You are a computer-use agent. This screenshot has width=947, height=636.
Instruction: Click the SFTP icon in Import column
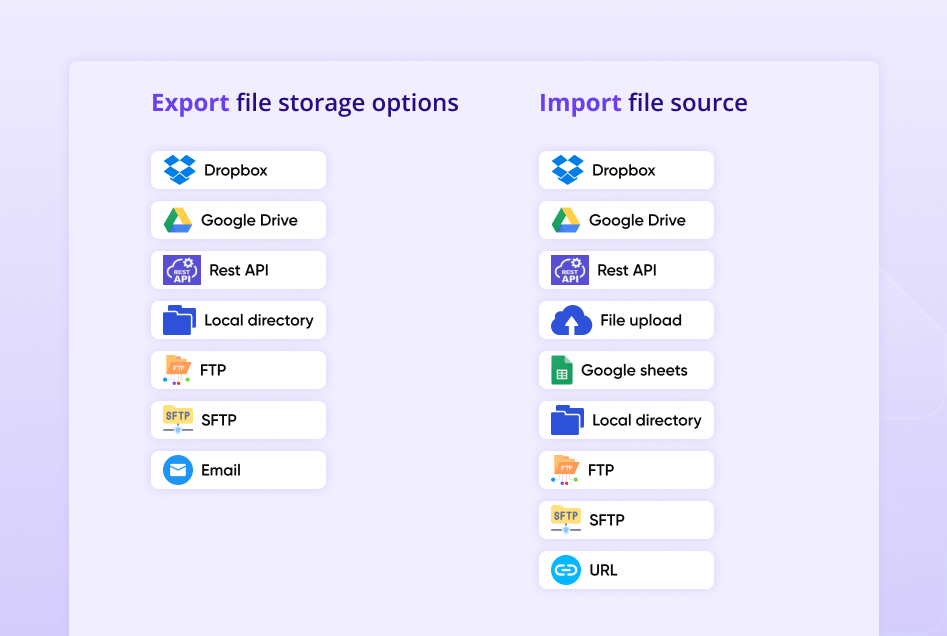coord(565,519)
